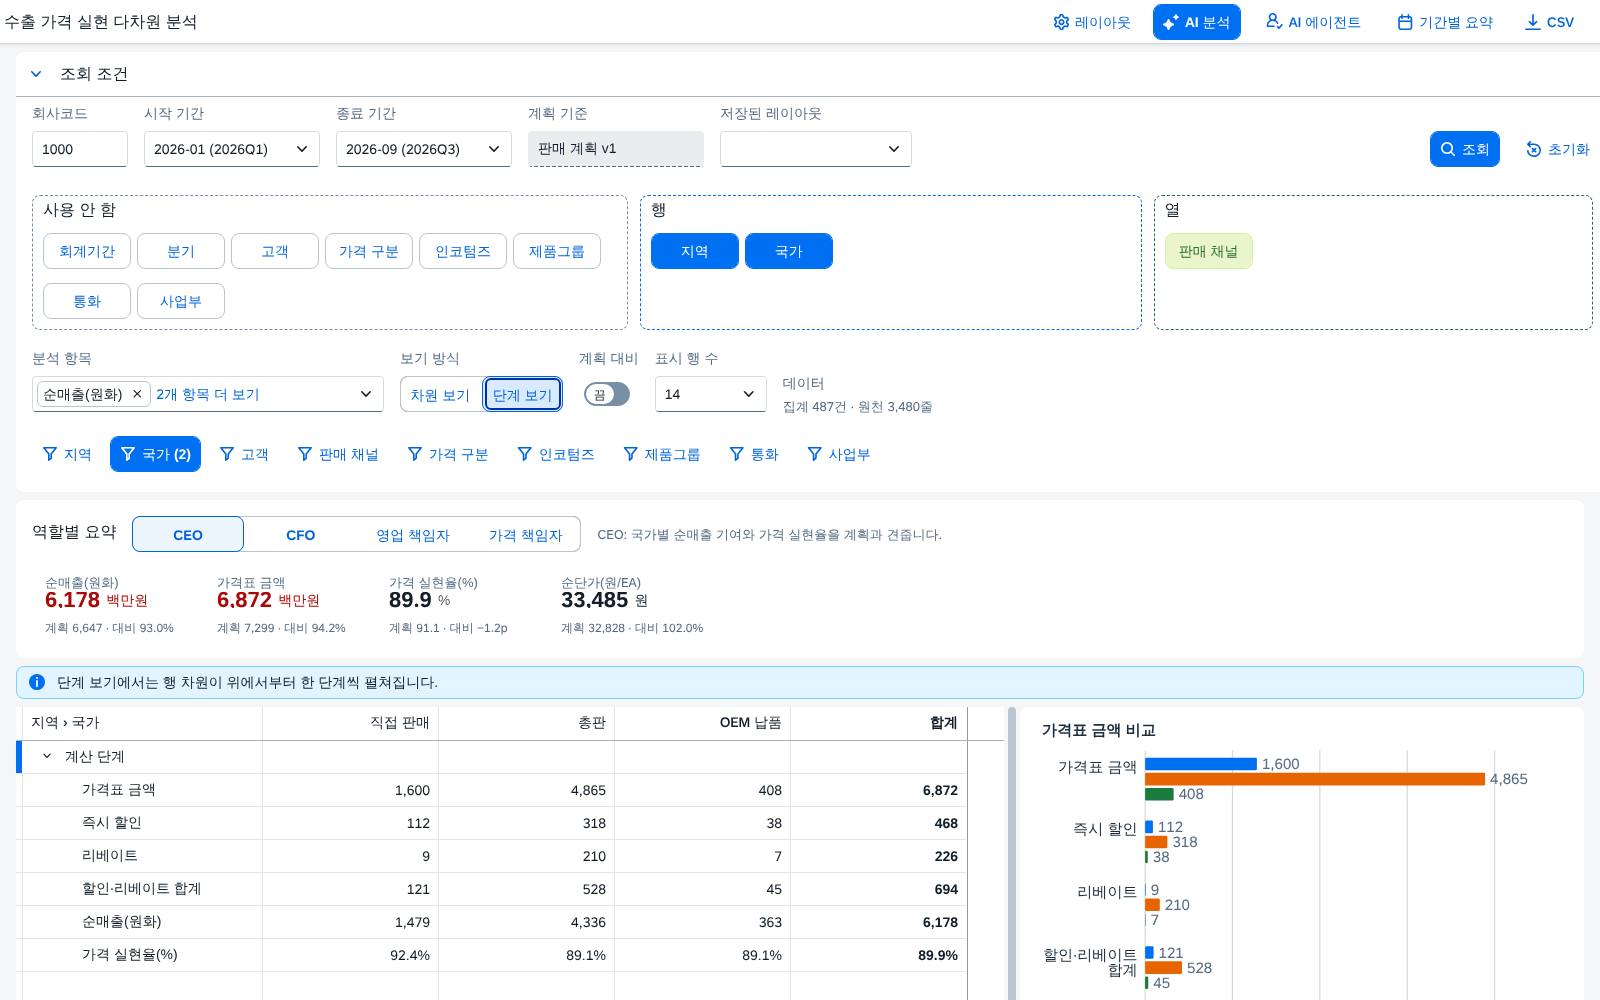
Task: Click the 판매 채널 column chip
Action: [x=1208, y=251]
